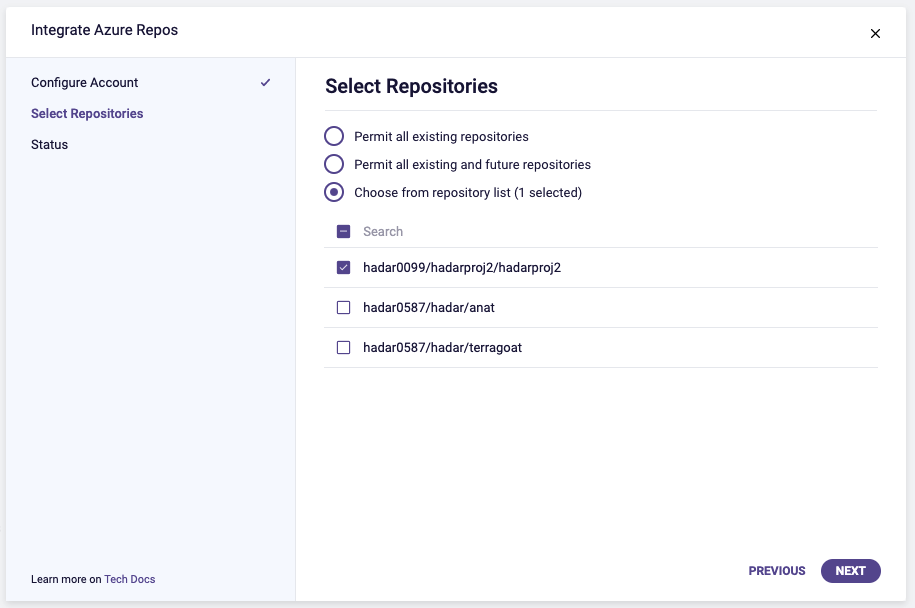Screen dimensions: 915x608
Task: Check the hadar0587/hadar/terragoat checkbox
Action: pyautogui.click(x=344, y=348)
